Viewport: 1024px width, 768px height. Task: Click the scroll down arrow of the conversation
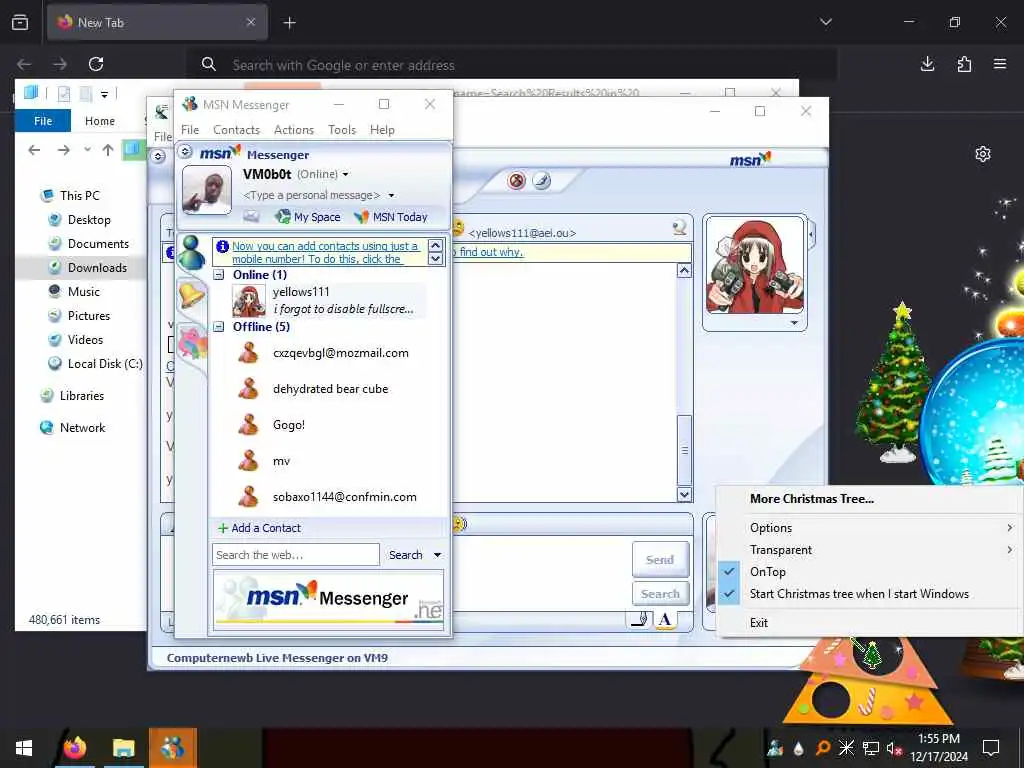click(684, 494)
